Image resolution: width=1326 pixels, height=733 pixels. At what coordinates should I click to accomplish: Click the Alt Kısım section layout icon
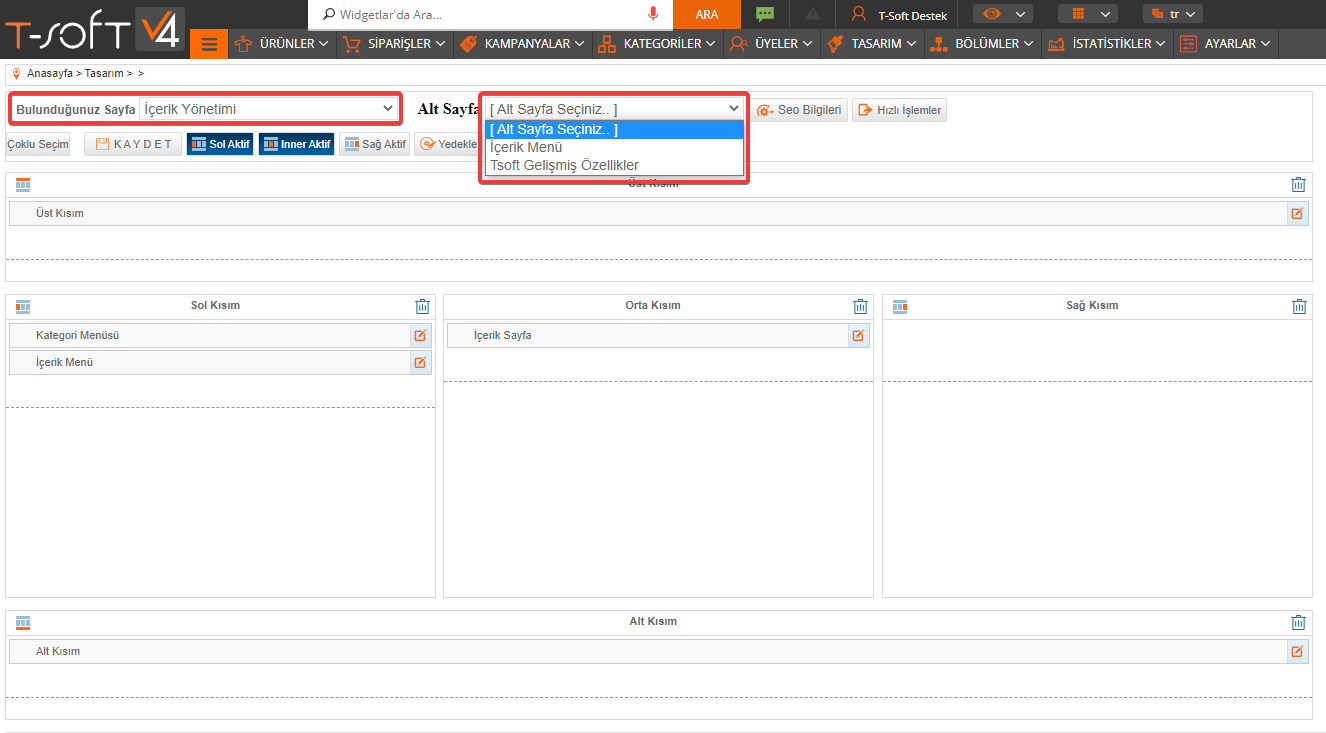coord(23,622)
